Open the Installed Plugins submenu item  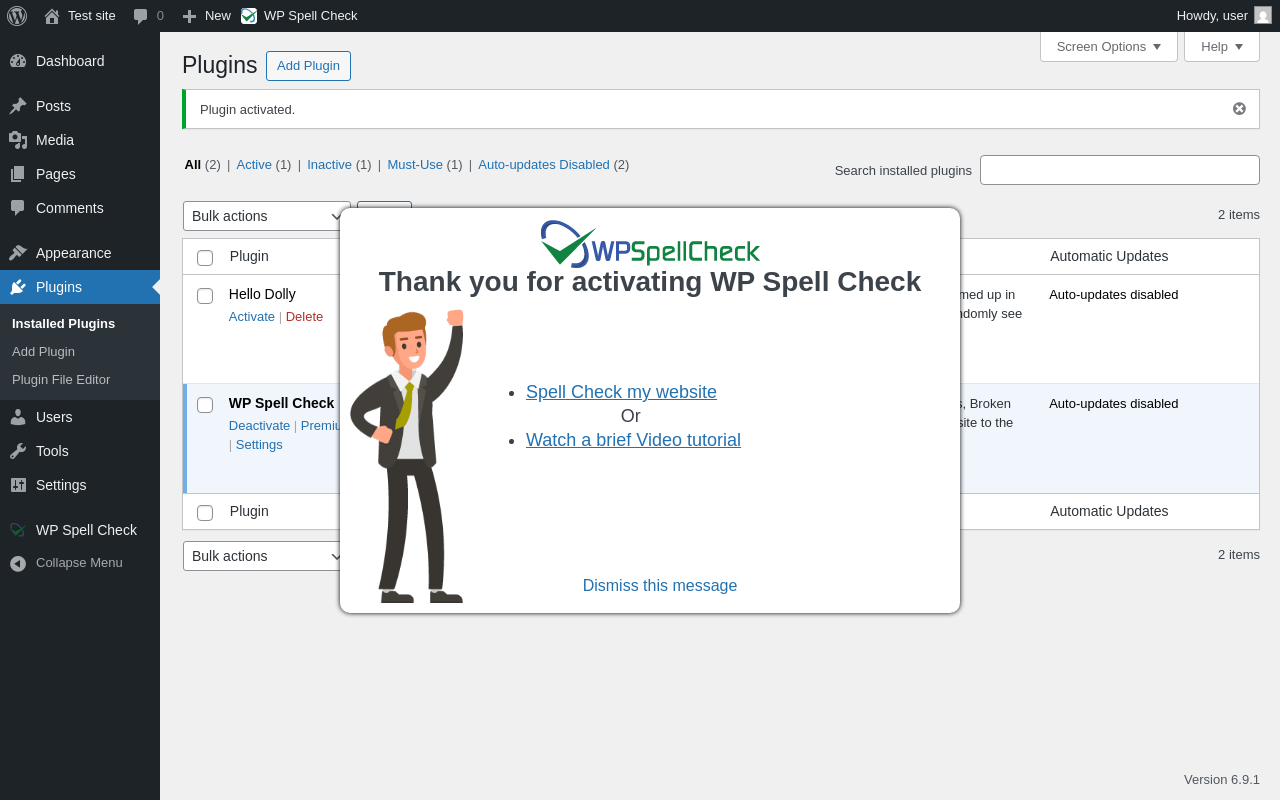pyautogui.click(x=63, y=323)
